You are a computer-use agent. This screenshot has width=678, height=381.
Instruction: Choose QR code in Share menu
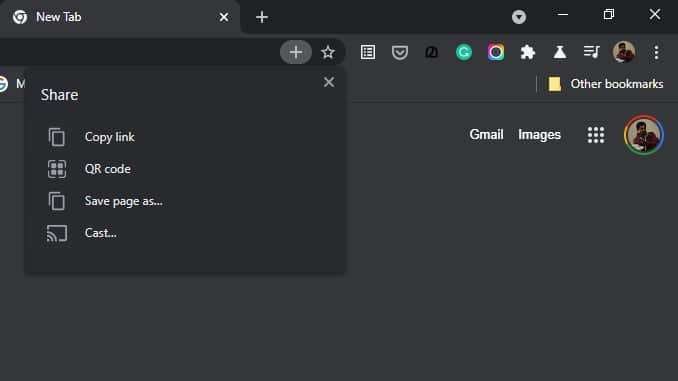(x=186, y=169)
